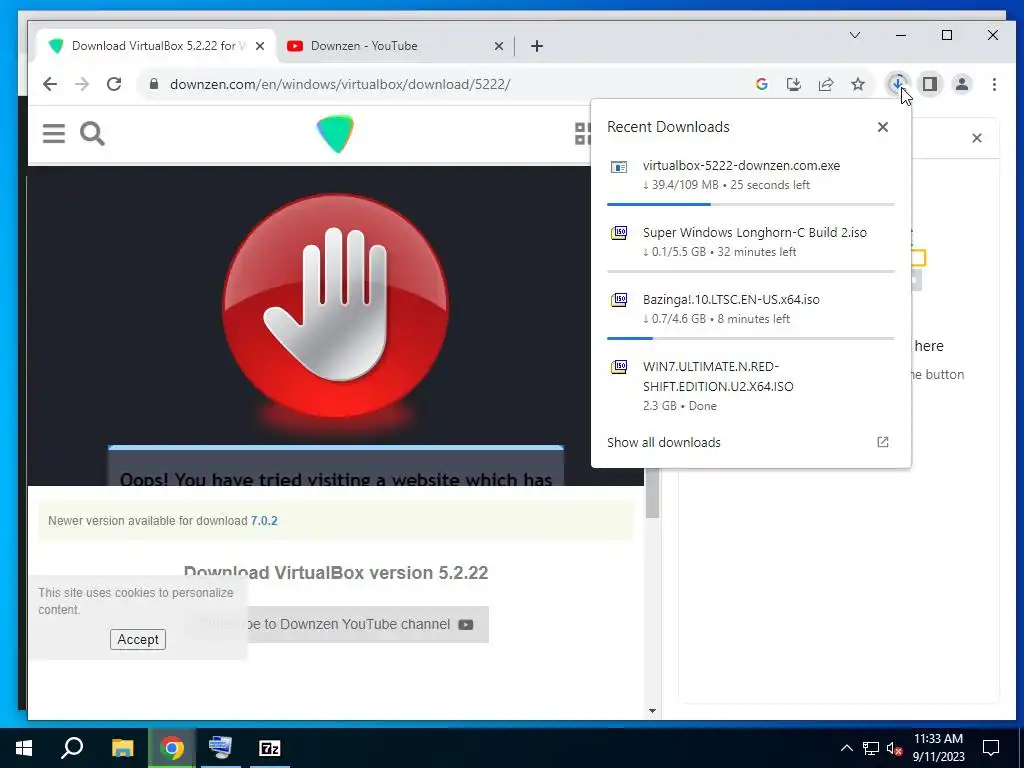Click the padlock site info icon

coord(154,84)
